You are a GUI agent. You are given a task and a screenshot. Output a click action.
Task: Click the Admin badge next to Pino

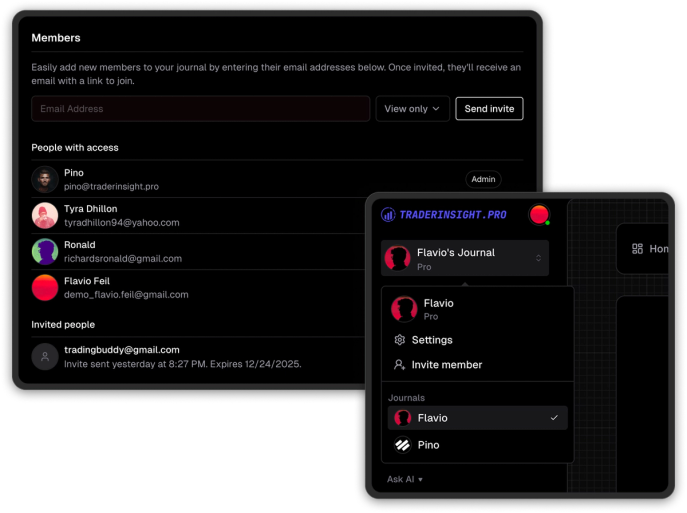coord(483,179)
